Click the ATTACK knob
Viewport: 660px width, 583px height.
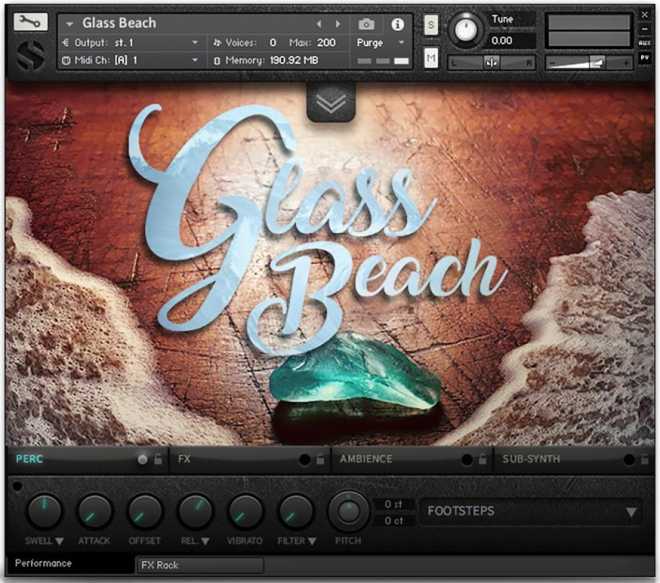pyautogui.click(x=94, y=511)
